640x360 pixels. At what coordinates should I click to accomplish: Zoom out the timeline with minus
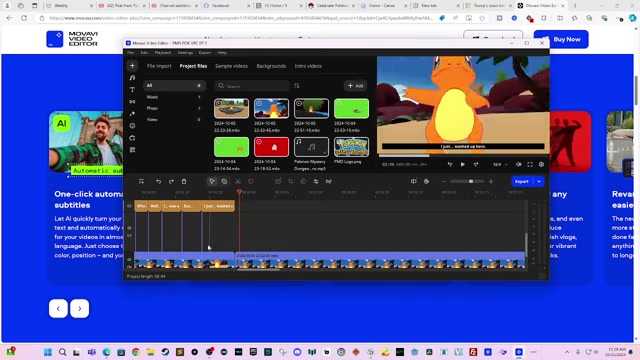444,182
